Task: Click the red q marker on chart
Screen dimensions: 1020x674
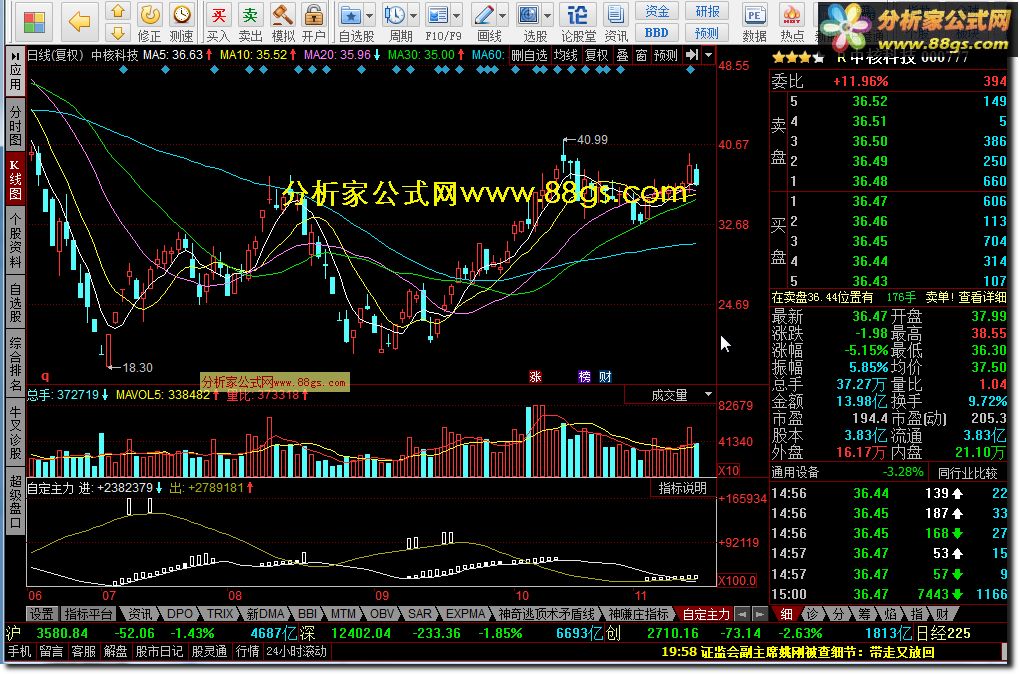Action: (x=45, y=376)
